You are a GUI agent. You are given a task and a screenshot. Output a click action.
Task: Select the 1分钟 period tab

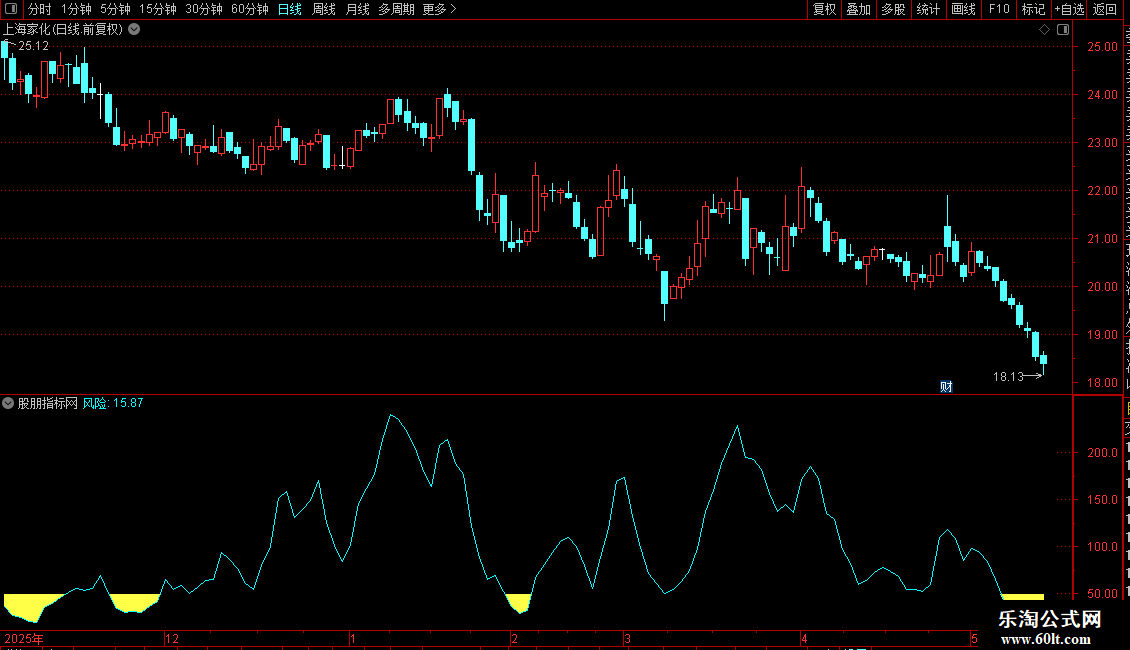click(76, 9)
